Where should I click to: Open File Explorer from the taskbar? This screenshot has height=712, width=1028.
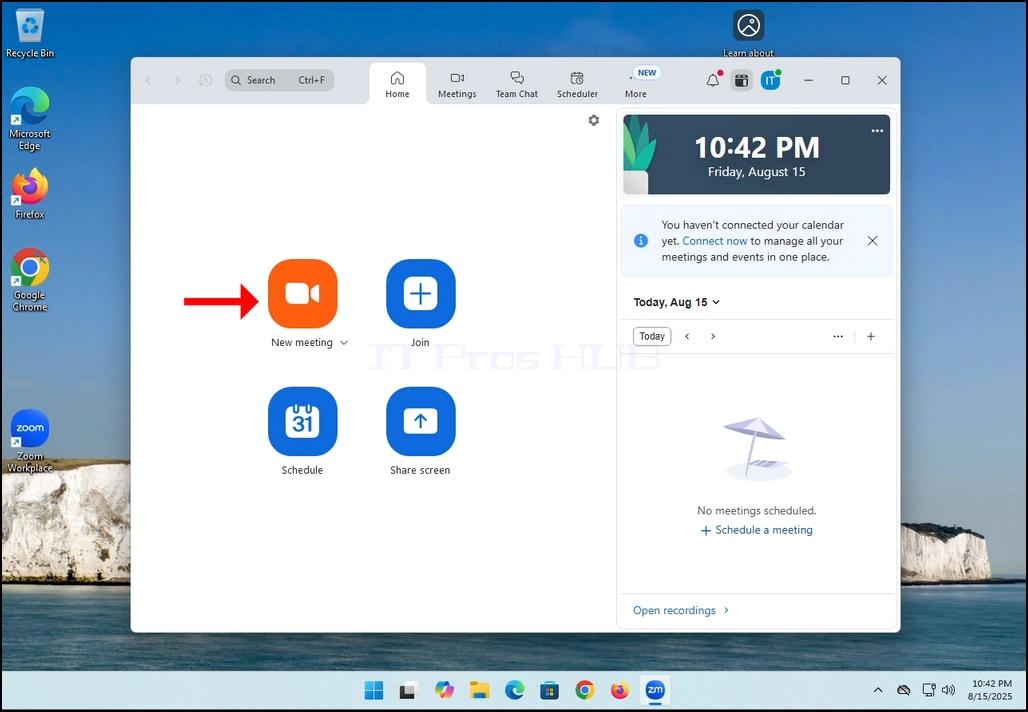tap(479, 690)
